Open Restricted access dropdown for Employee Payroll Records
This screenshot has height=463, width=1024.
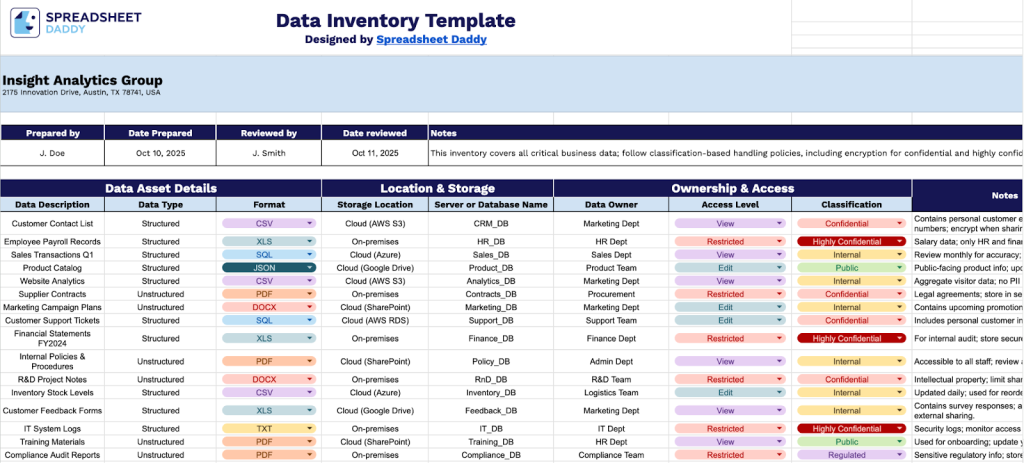pos(781,242)
